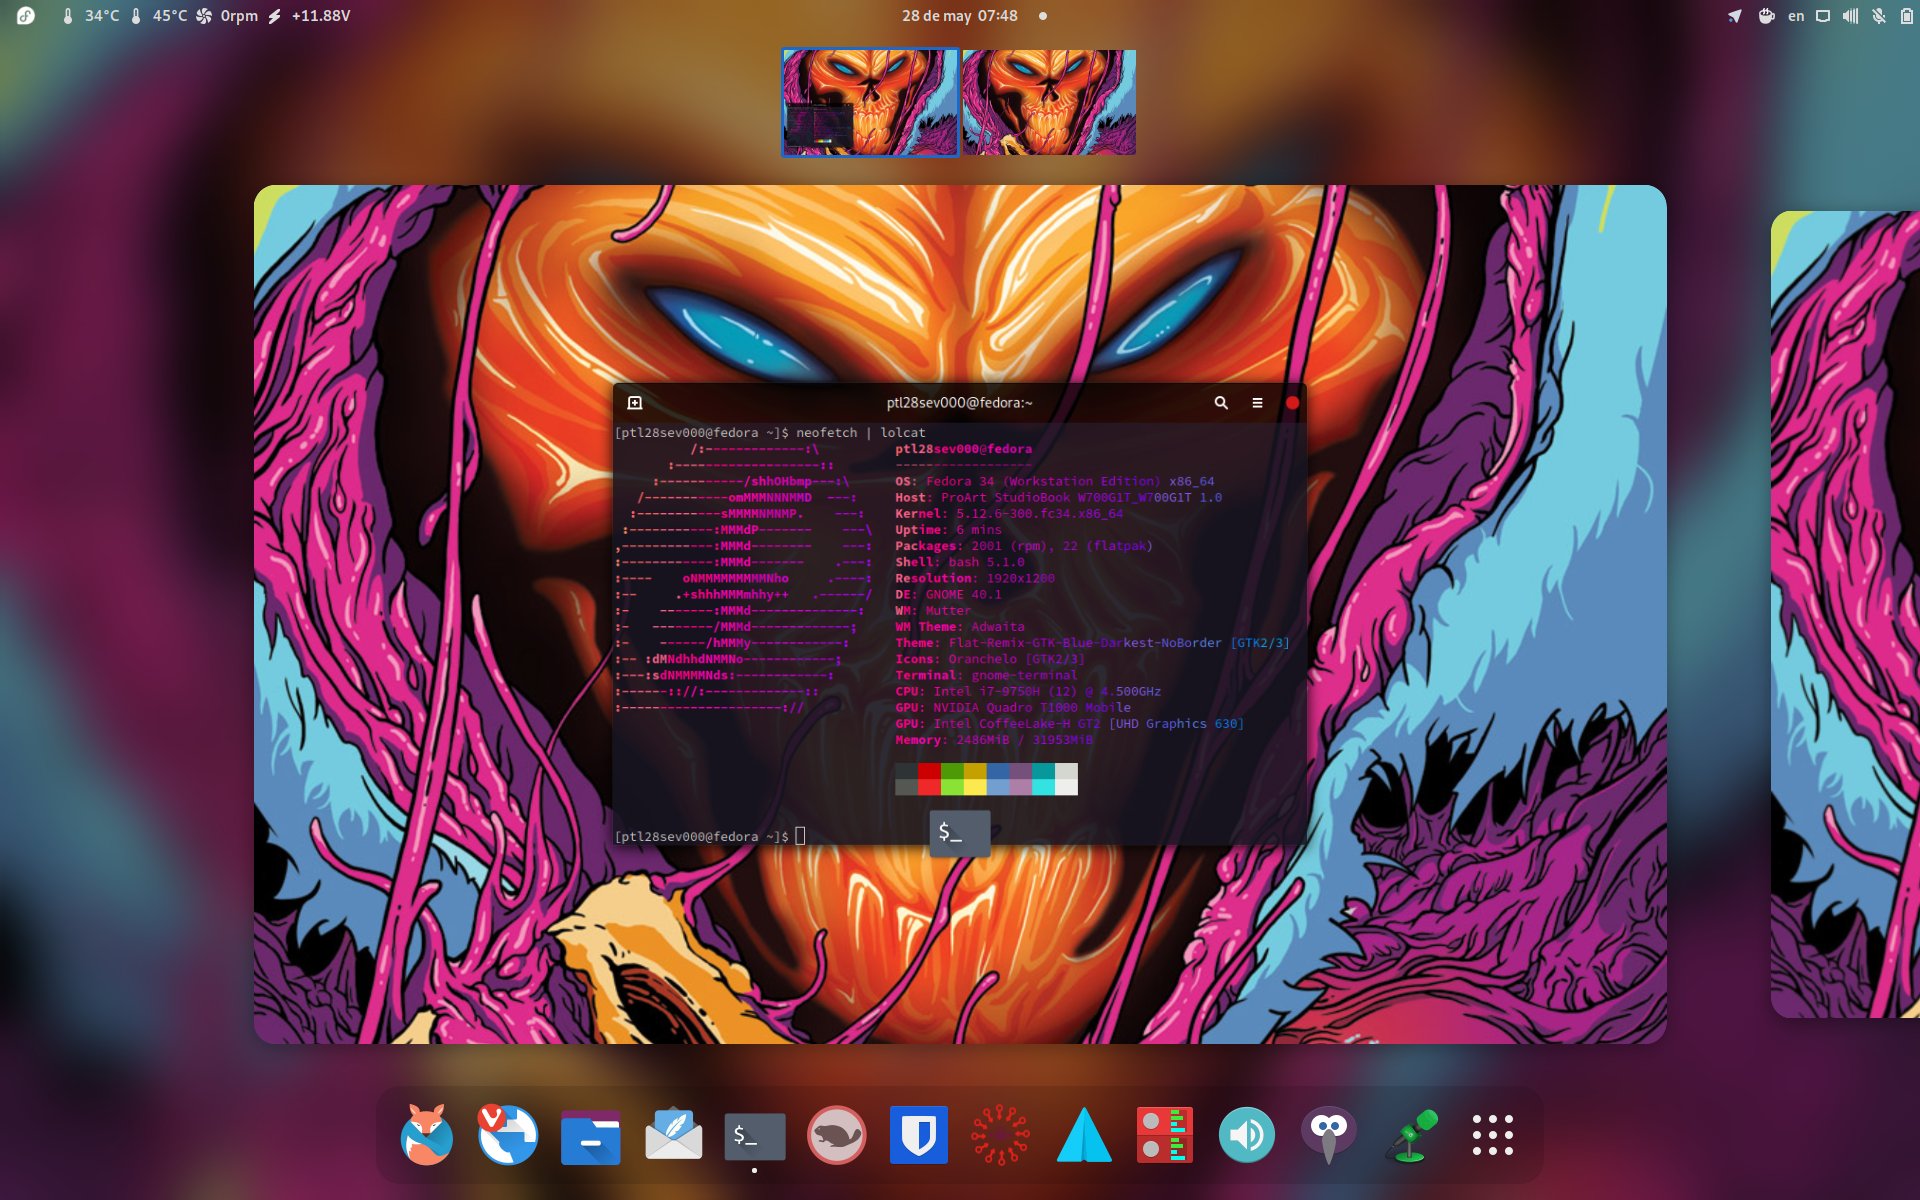Open the volume system menu in top bar

pos(1850,16)
